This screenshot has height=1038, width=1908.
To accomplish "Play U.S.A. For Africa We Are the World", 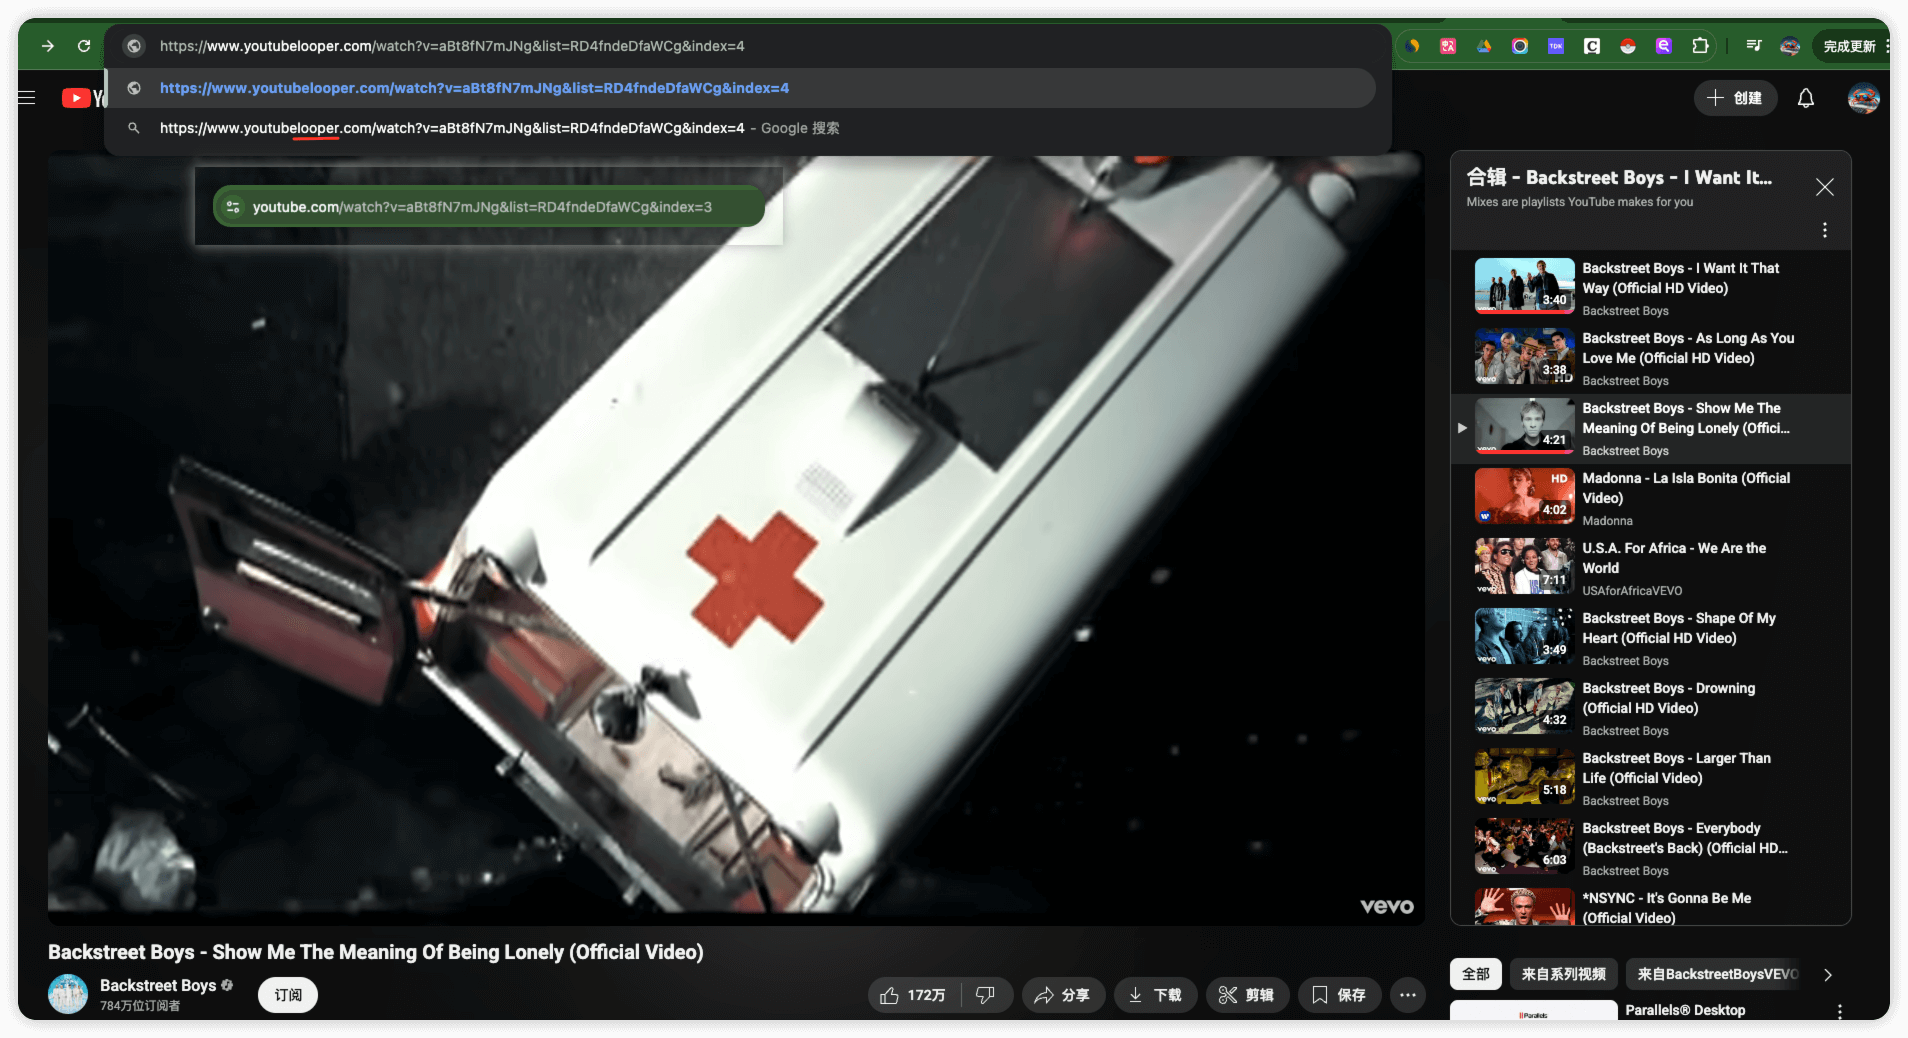I will point(1650,568).
